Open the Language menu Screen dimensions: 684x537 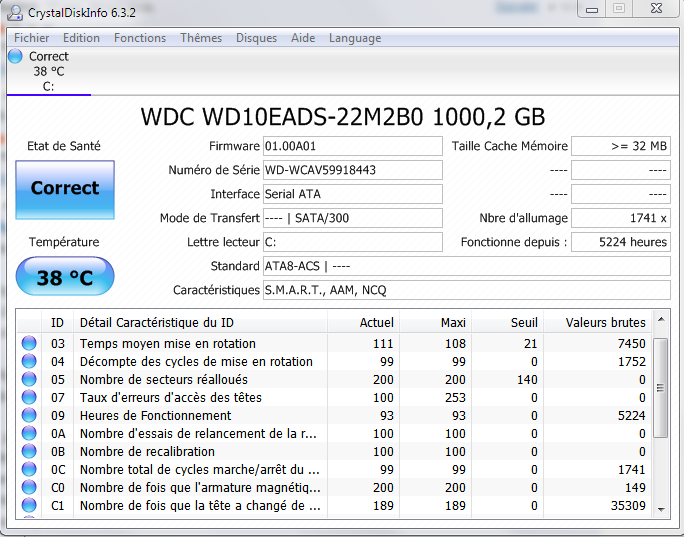click(x=355, y=38)
